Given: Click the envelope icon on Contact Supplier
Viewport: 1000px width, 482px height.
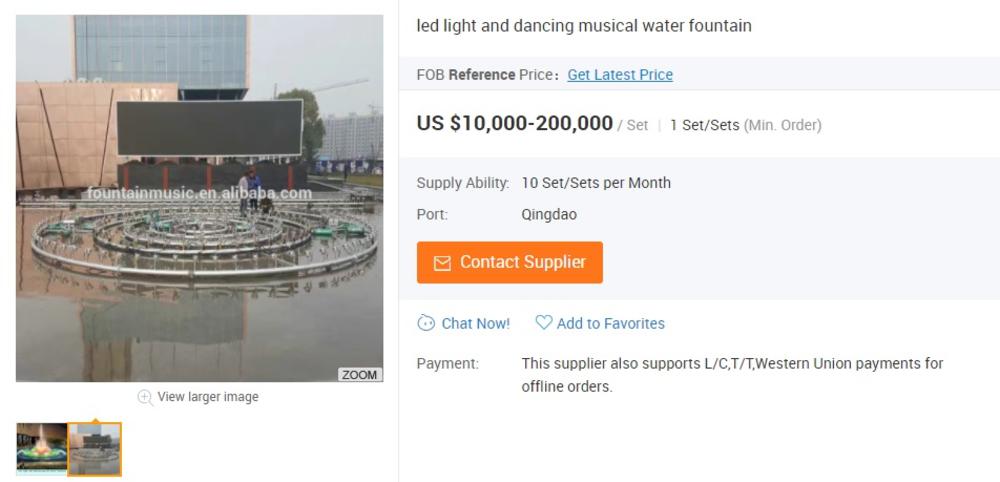Looking at the screenshot, I should [x=442, y=263].
